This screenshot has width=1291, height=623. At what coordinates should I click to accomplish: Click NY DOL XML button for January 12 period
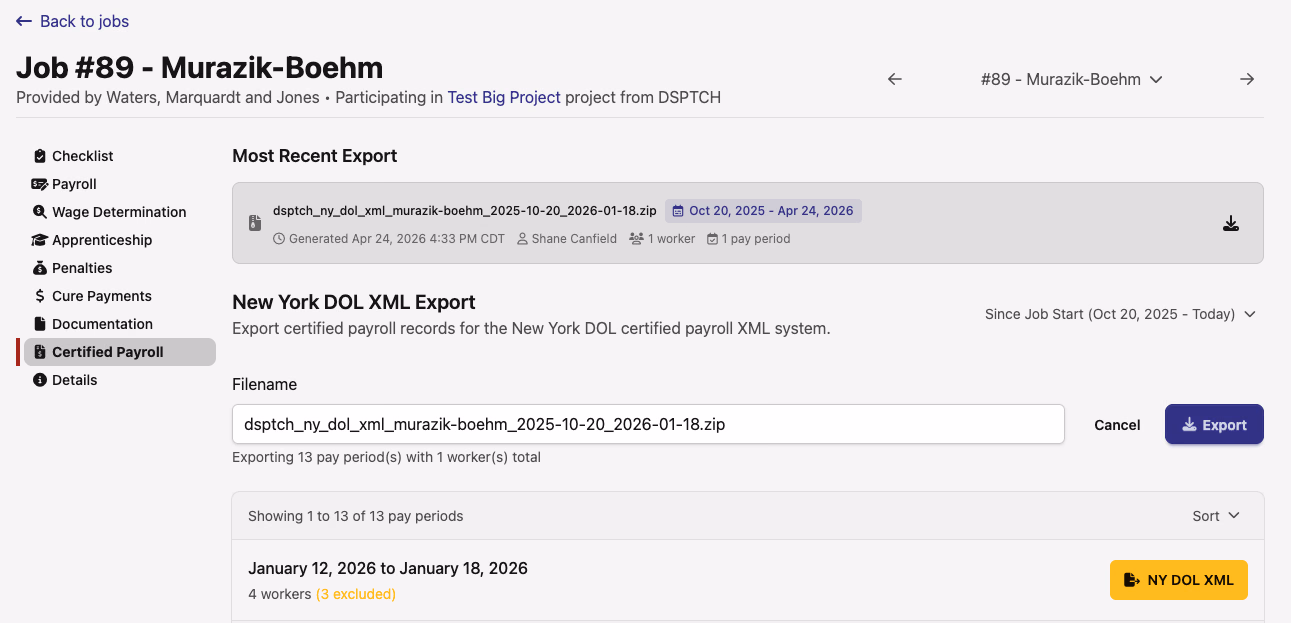1179,580
